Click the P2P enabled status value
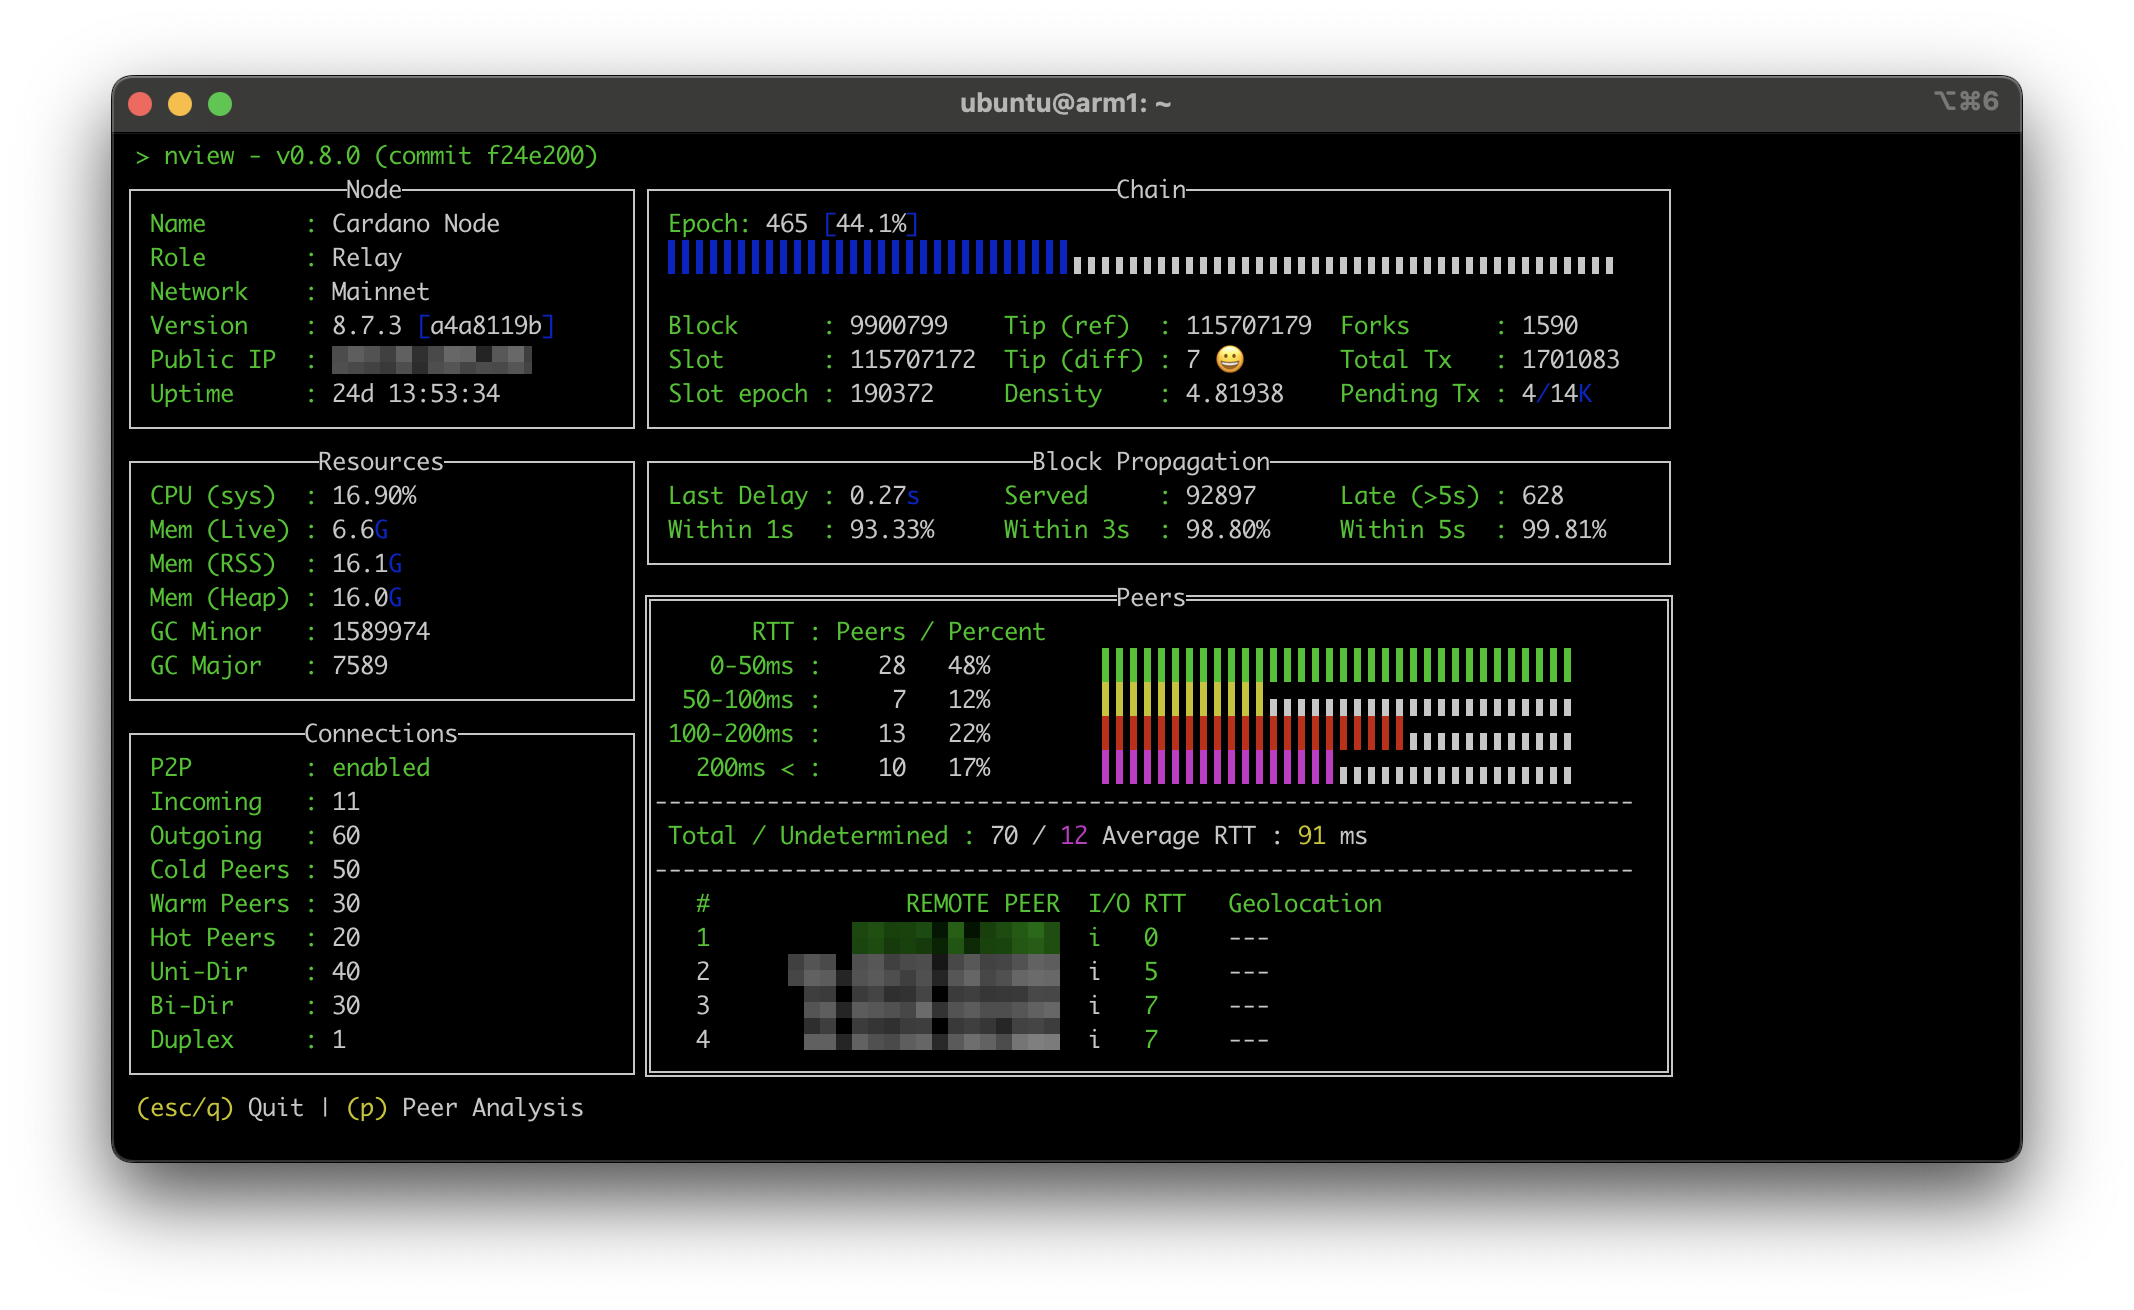Image resolution: width=2134 pixels, height=1310 pixels. click(380, 767)
